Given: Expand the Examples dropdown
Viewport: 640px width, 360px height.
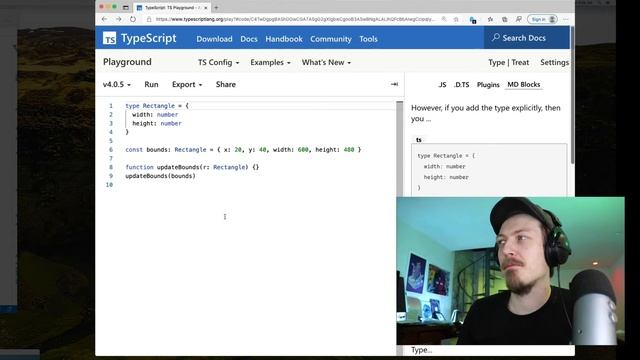Looking at the screenshot, I should pos(270,62).
